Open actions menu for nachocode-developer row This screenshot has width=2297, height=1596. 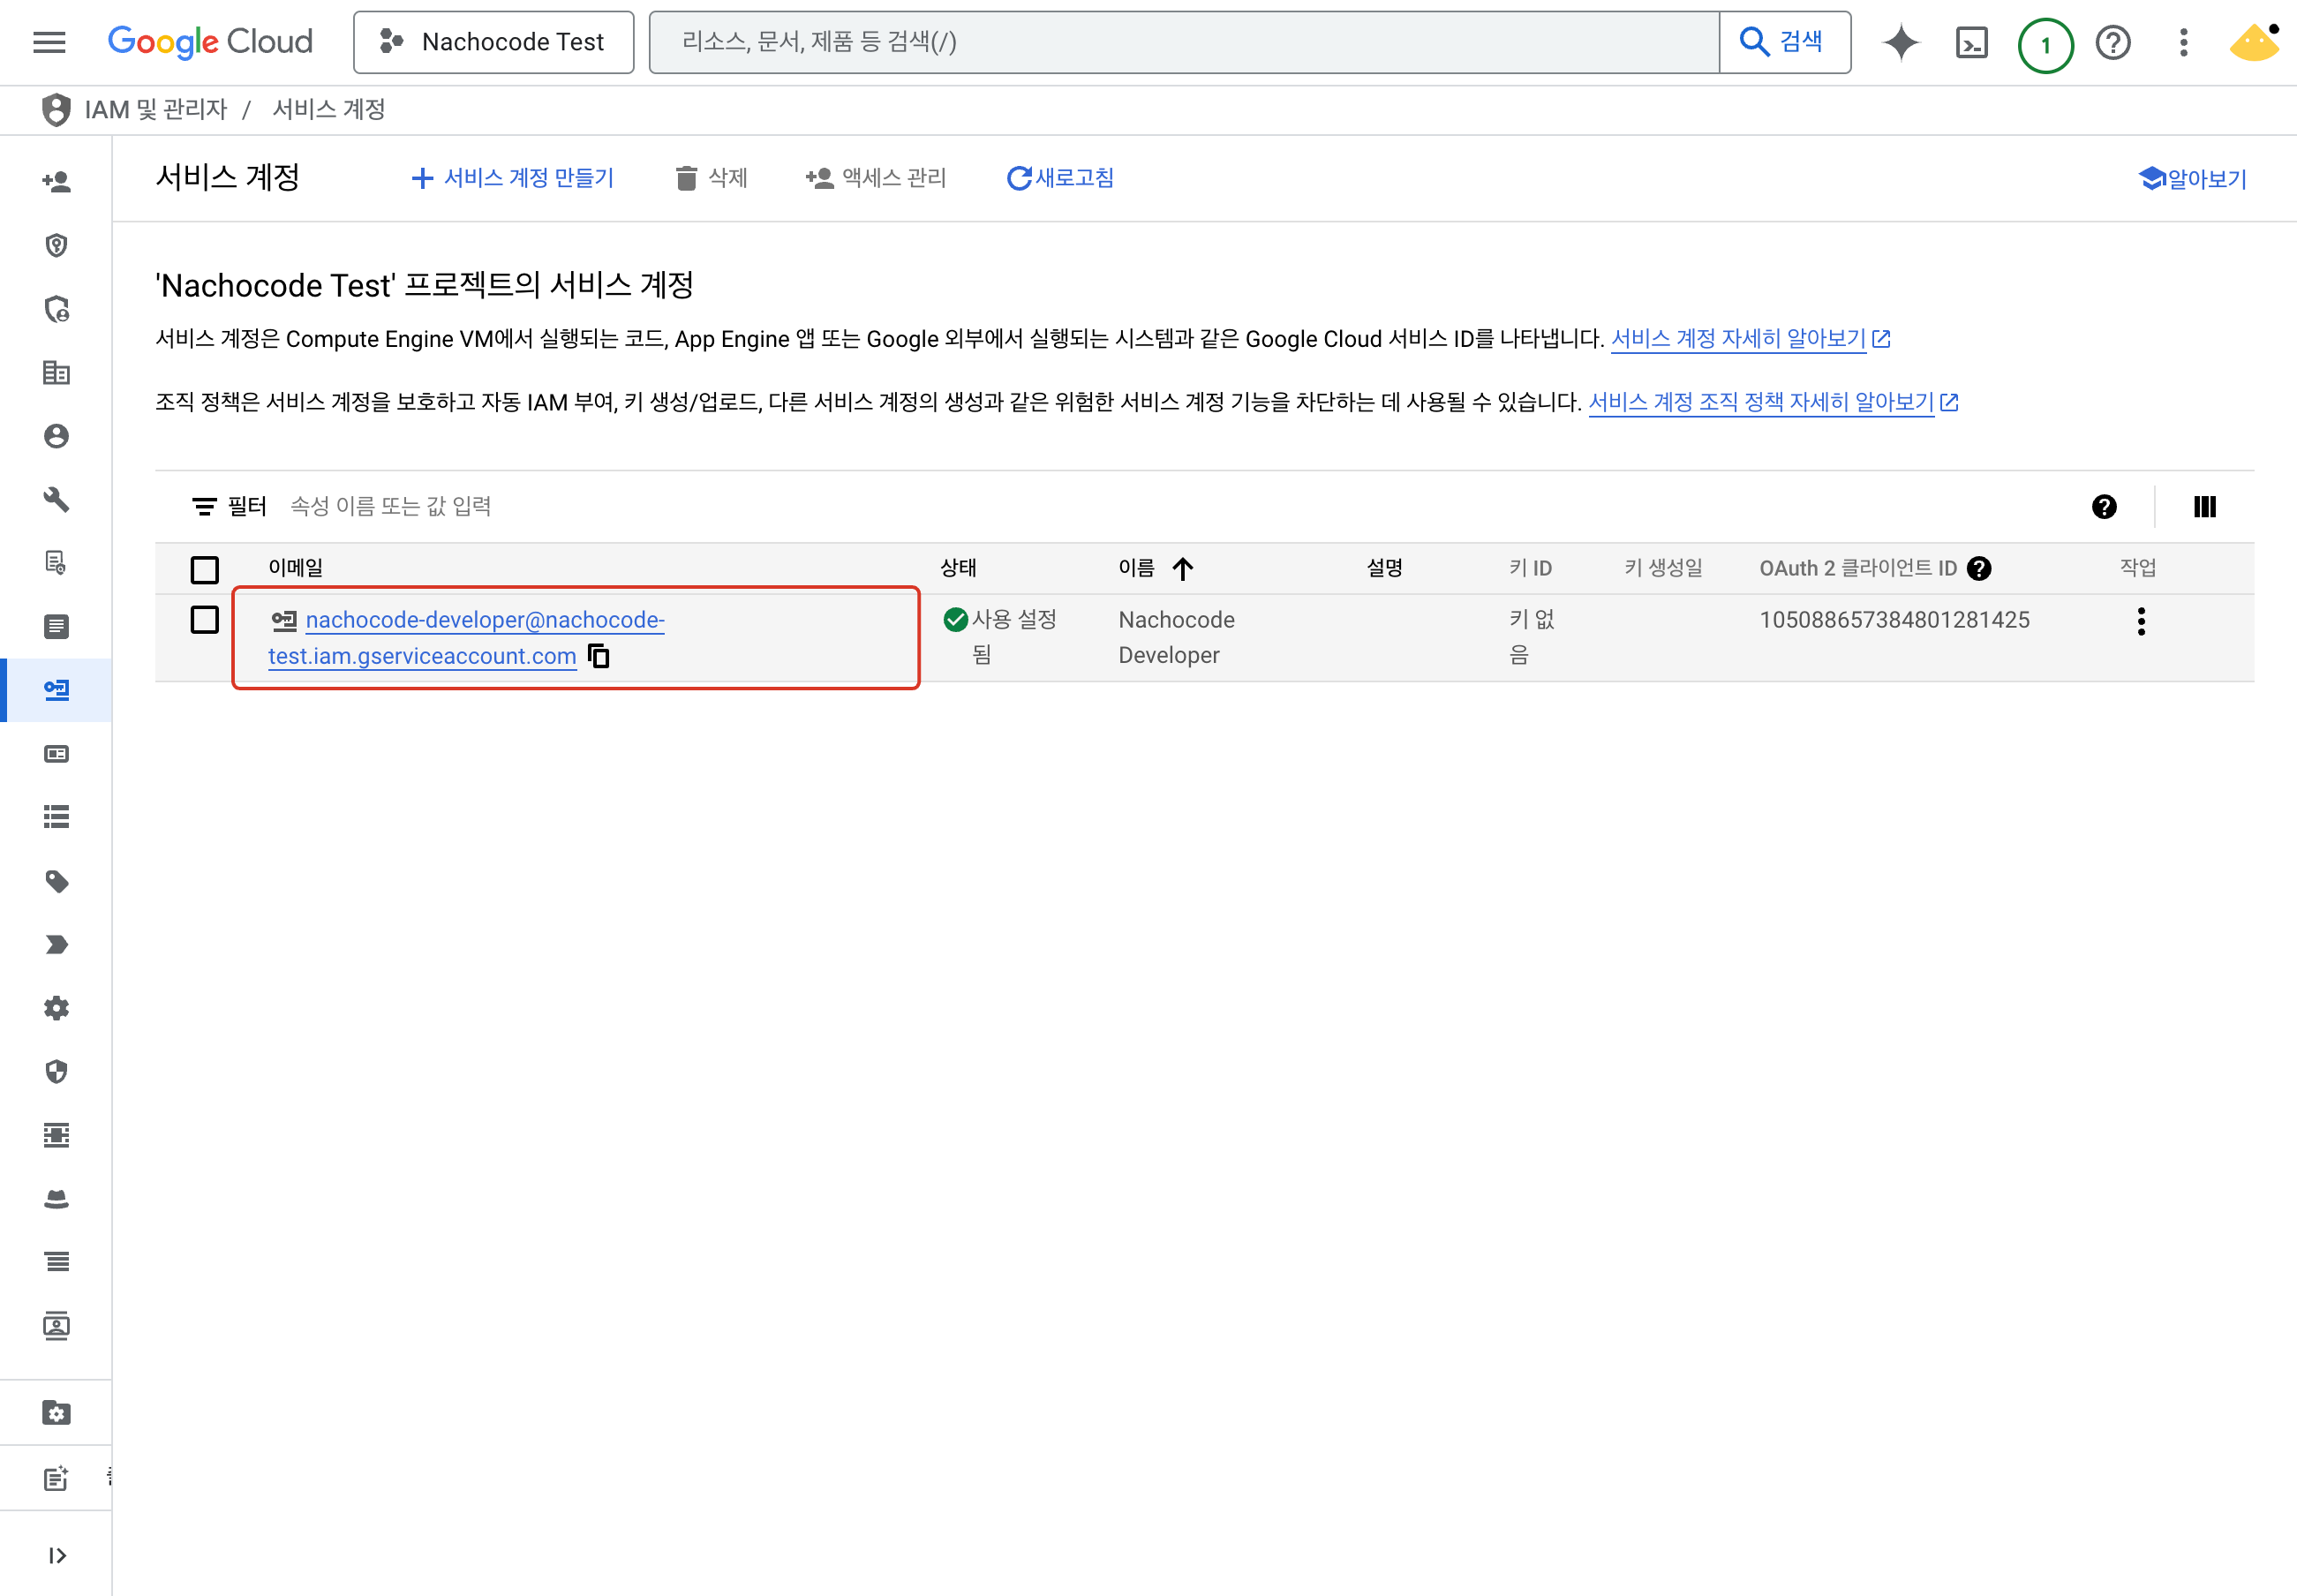click(2141, 621)
